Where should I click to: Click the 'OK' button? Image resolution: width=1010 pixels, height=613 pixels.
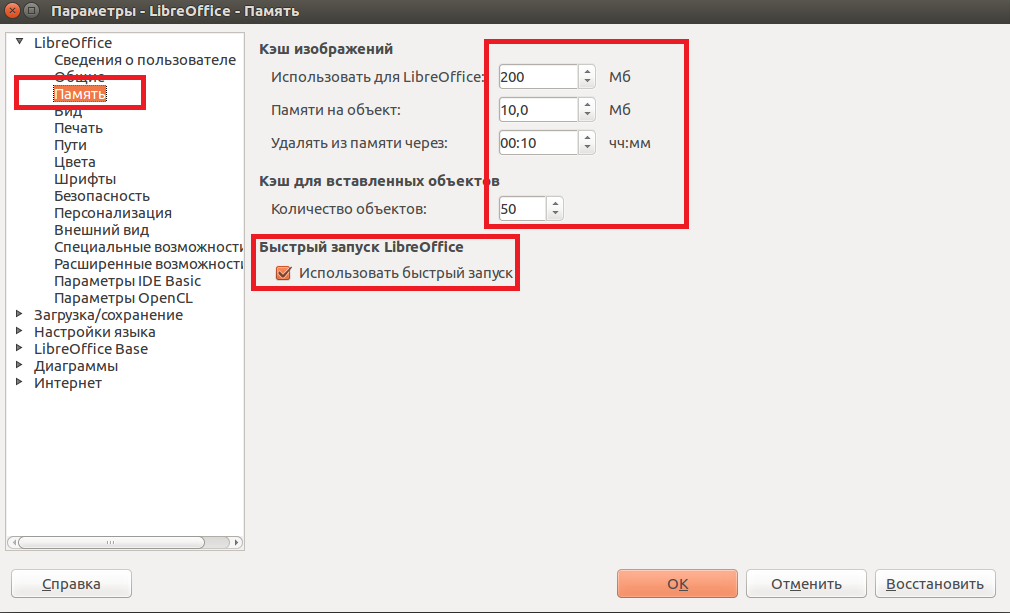tap(677, 584)
